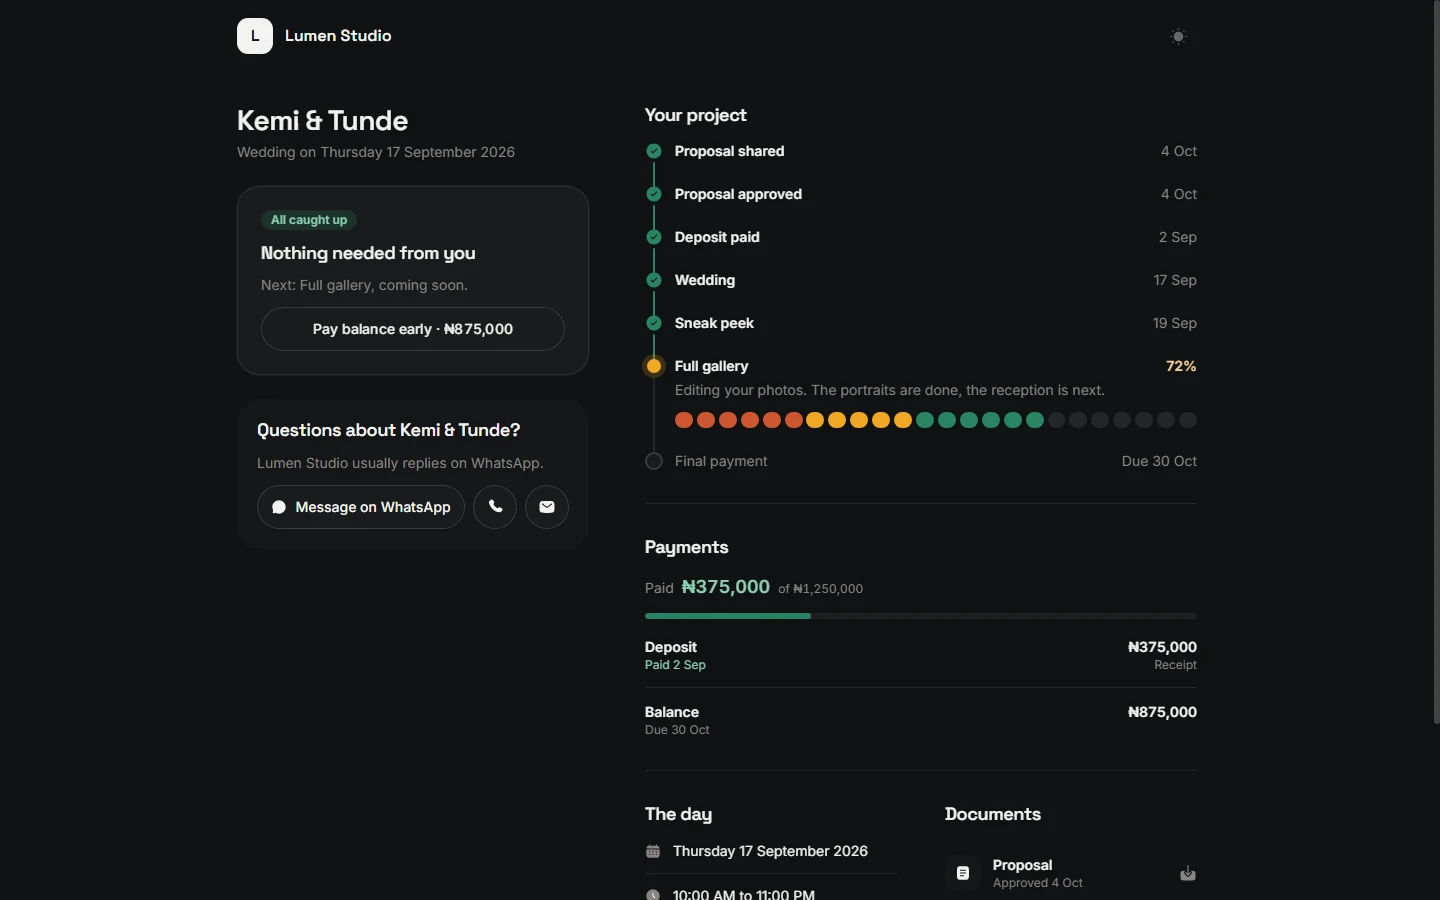Select the Full gallery in-progress marker

654,366
